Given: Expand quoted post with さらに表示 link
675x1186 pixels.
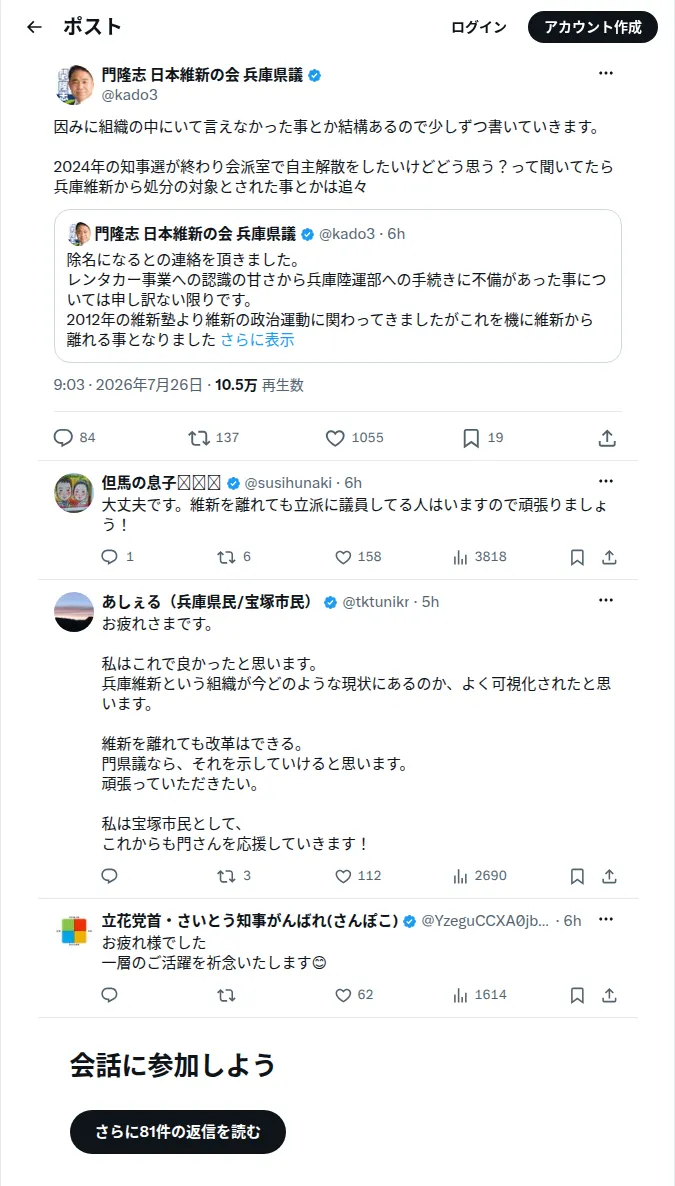Looking at the screenshot, I should pos(257,340).
